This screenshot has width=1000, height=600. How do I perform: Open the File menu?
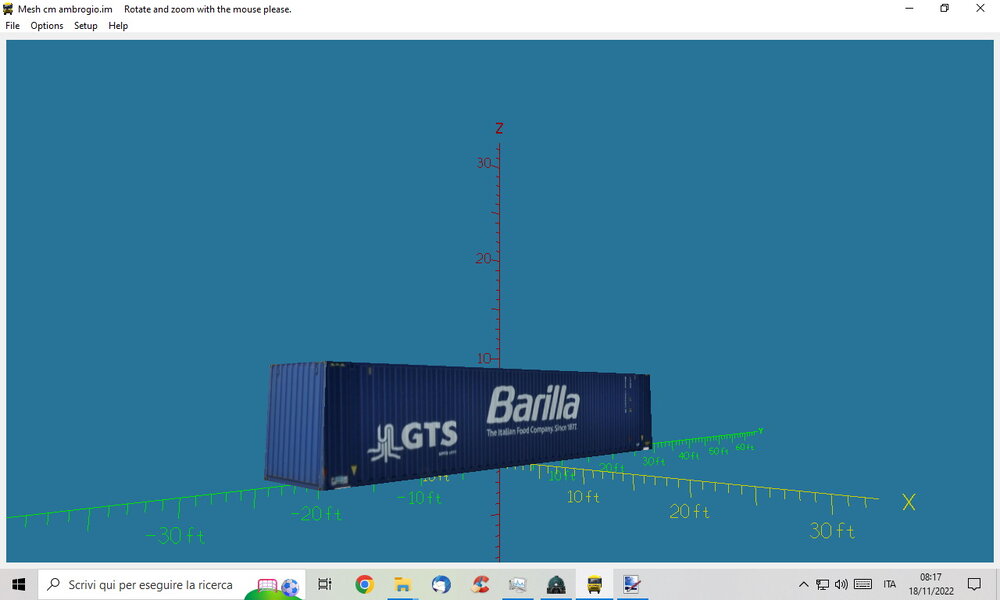[12, 26]
